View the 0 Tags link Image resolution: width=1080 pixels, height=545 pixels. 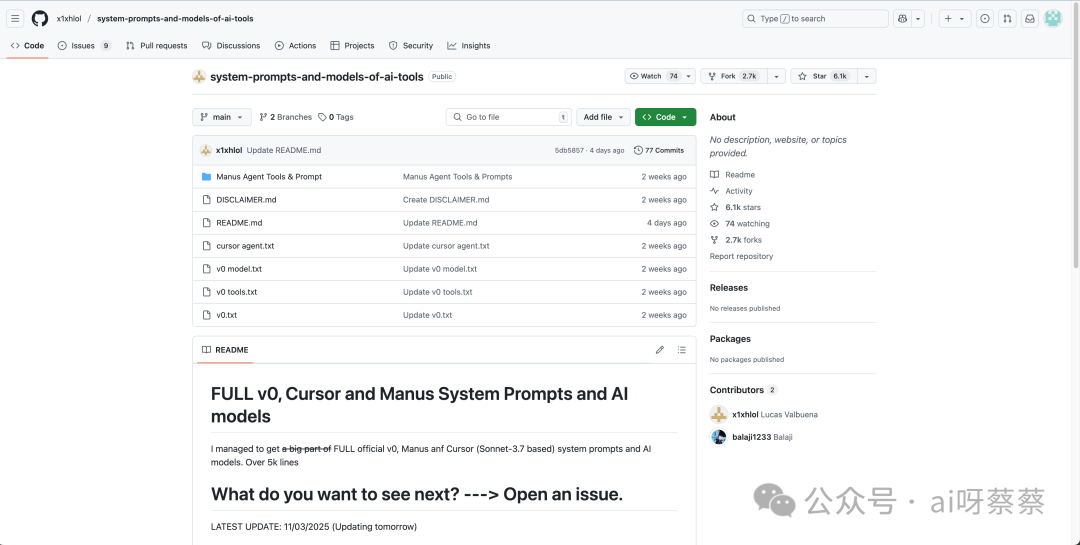coord(336,117)
